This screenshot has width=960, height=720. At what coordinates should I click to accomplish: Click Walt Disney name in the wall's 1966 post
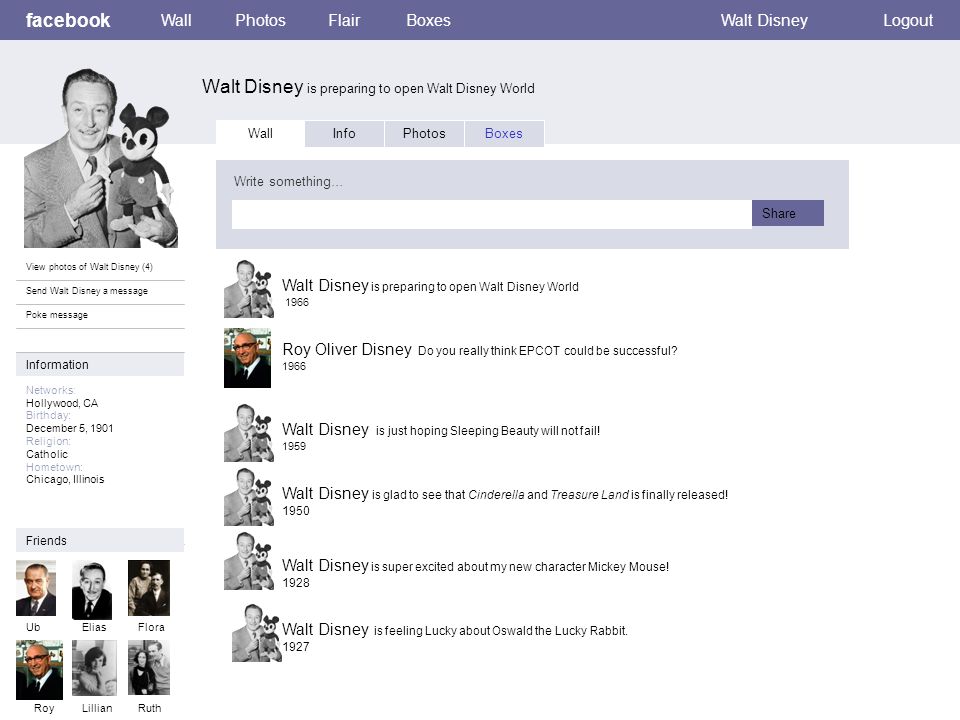[x=325, y=285]
